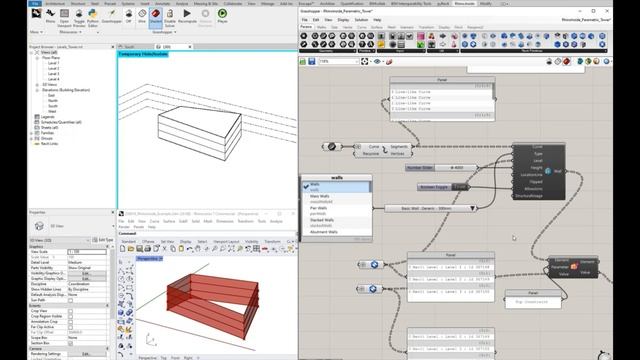
Task: Toggle the Boolean Toggle False value
Action: (460, 187)
